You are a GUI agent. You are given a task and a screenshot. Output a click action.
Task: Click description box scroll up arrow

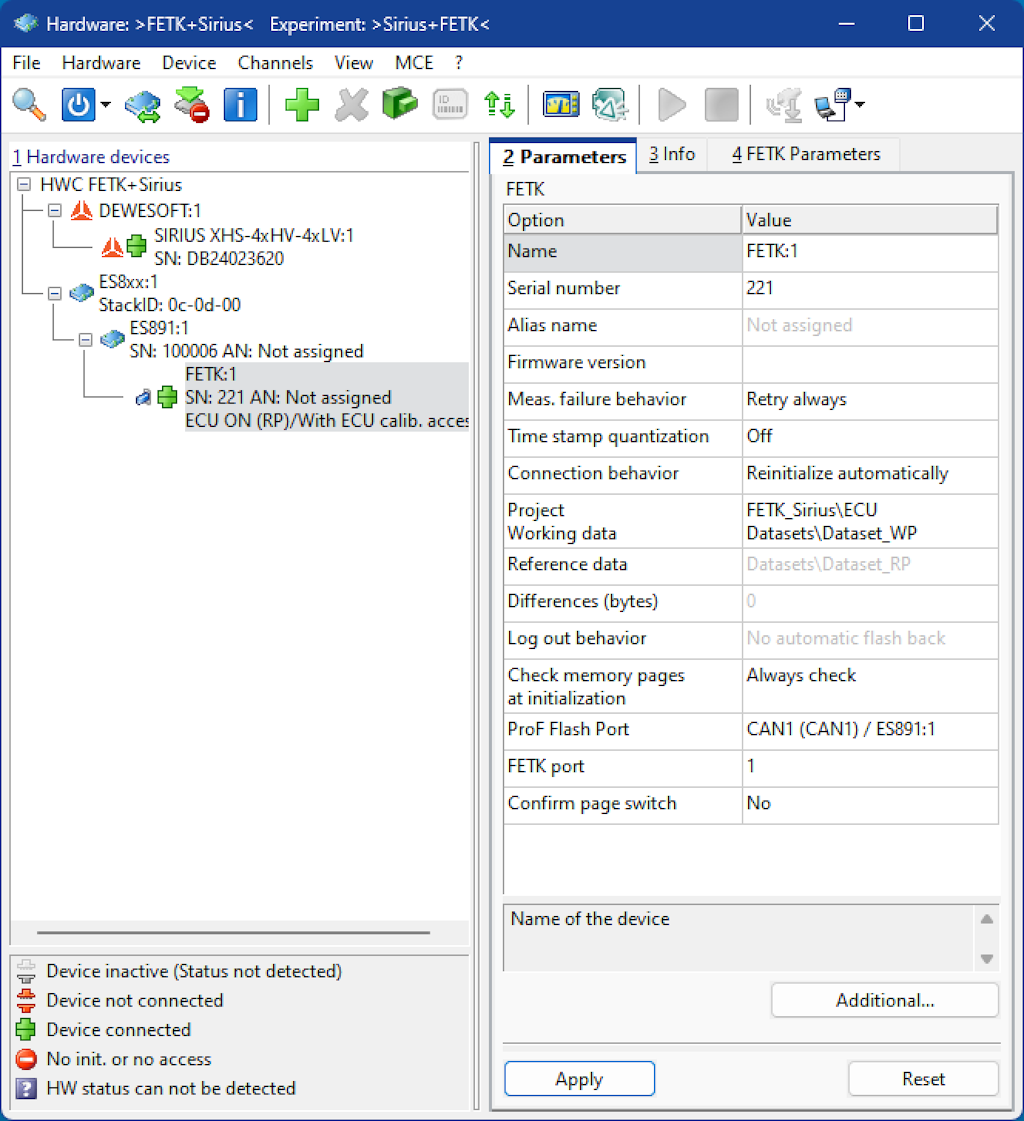click(987, 919)
